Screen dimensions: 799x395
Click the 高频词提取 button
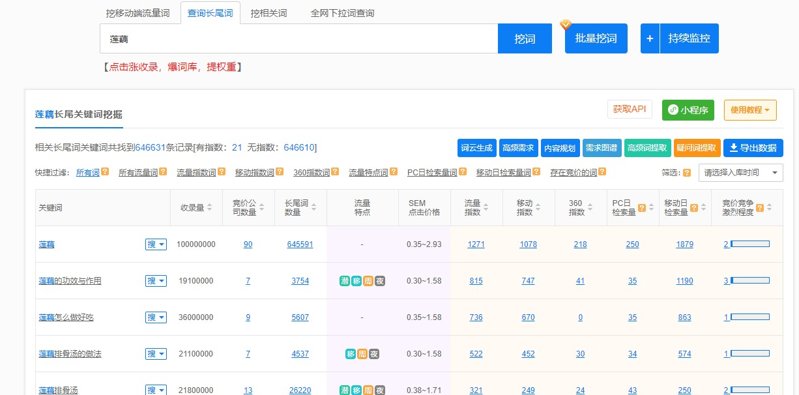tap(648, 148)
